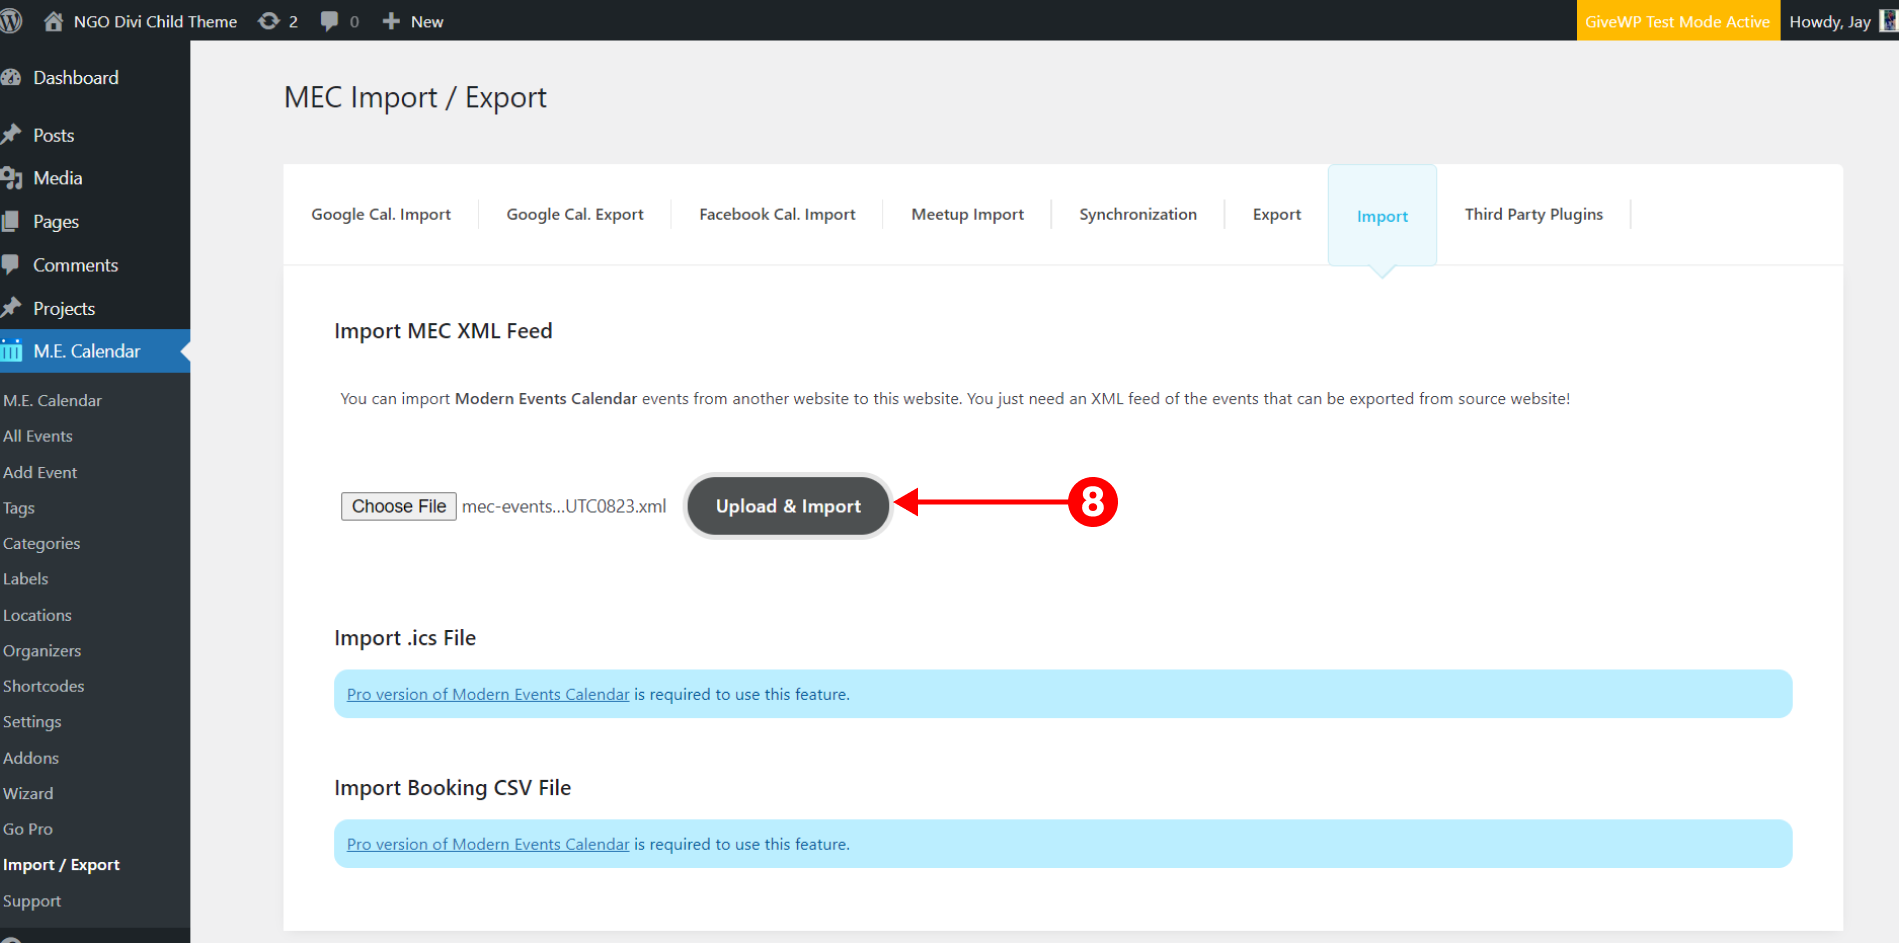Open the Categories submenu
Image resolution: width=1899 pixels, height=943 pixels.
(x=42, y=543)
